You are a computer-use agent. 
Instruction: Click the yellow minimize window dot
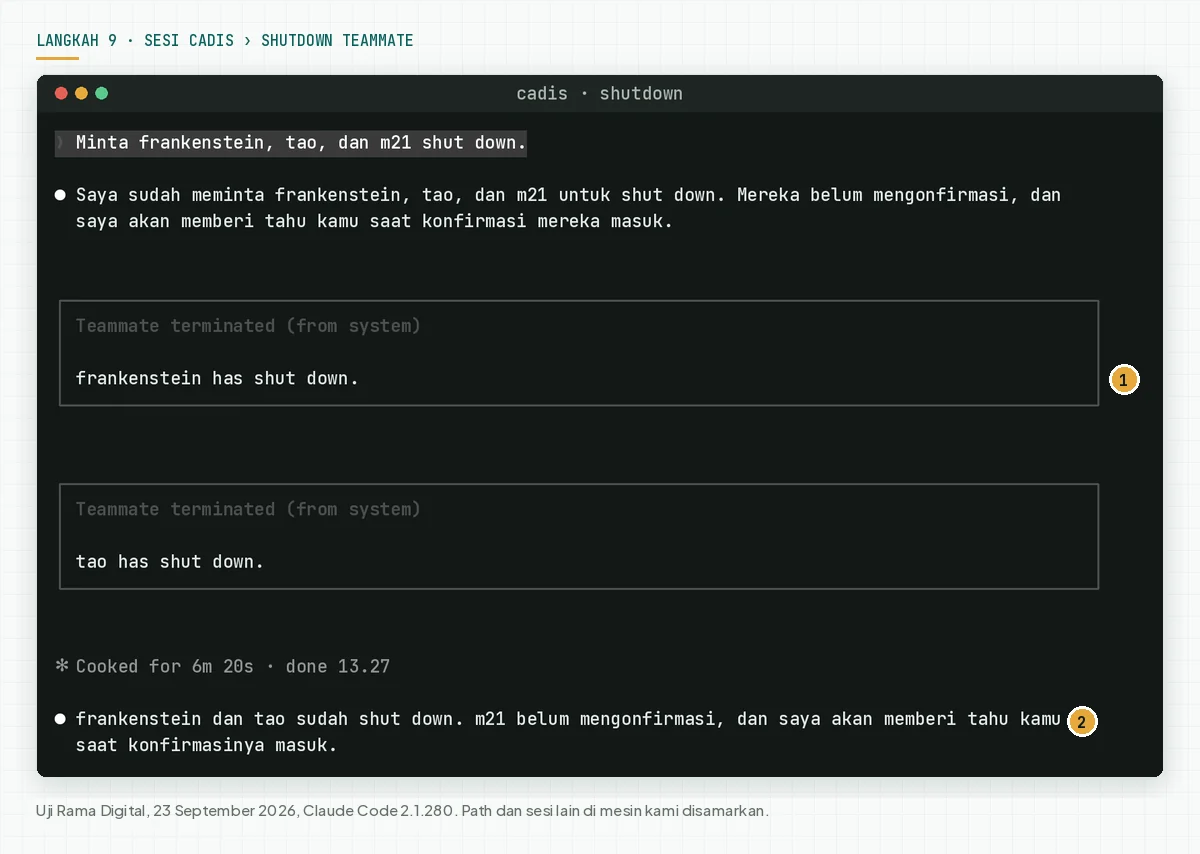[x=81, y=94]
